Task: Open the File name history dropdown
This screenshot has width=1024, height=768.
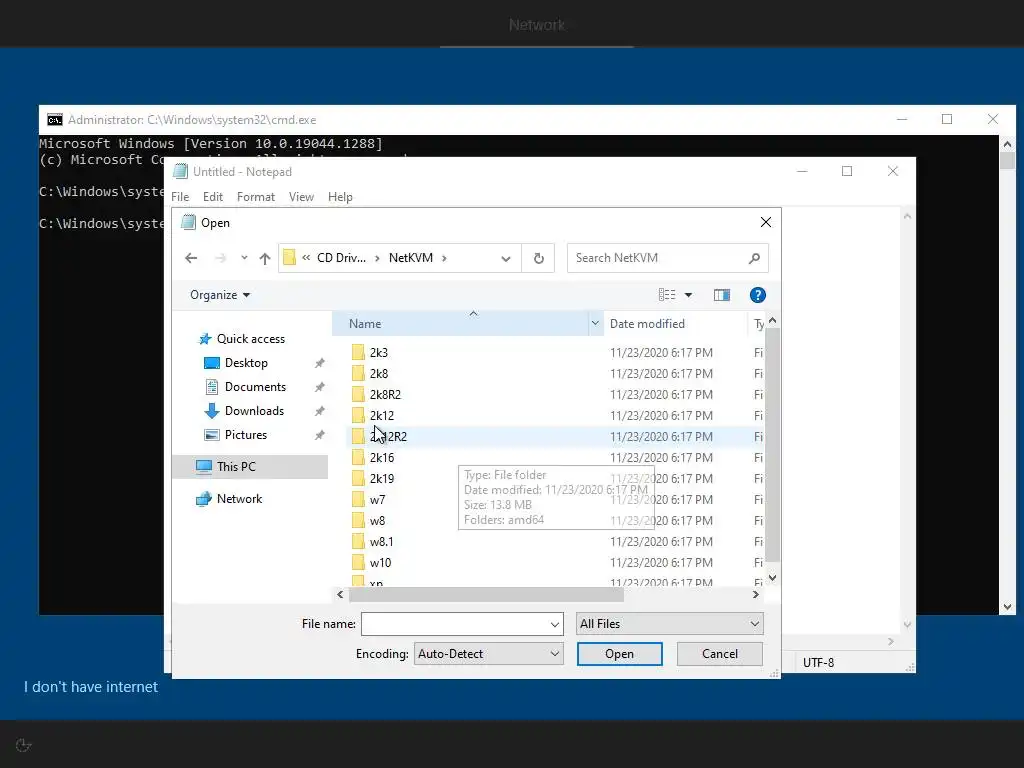Action: point(554,624)
